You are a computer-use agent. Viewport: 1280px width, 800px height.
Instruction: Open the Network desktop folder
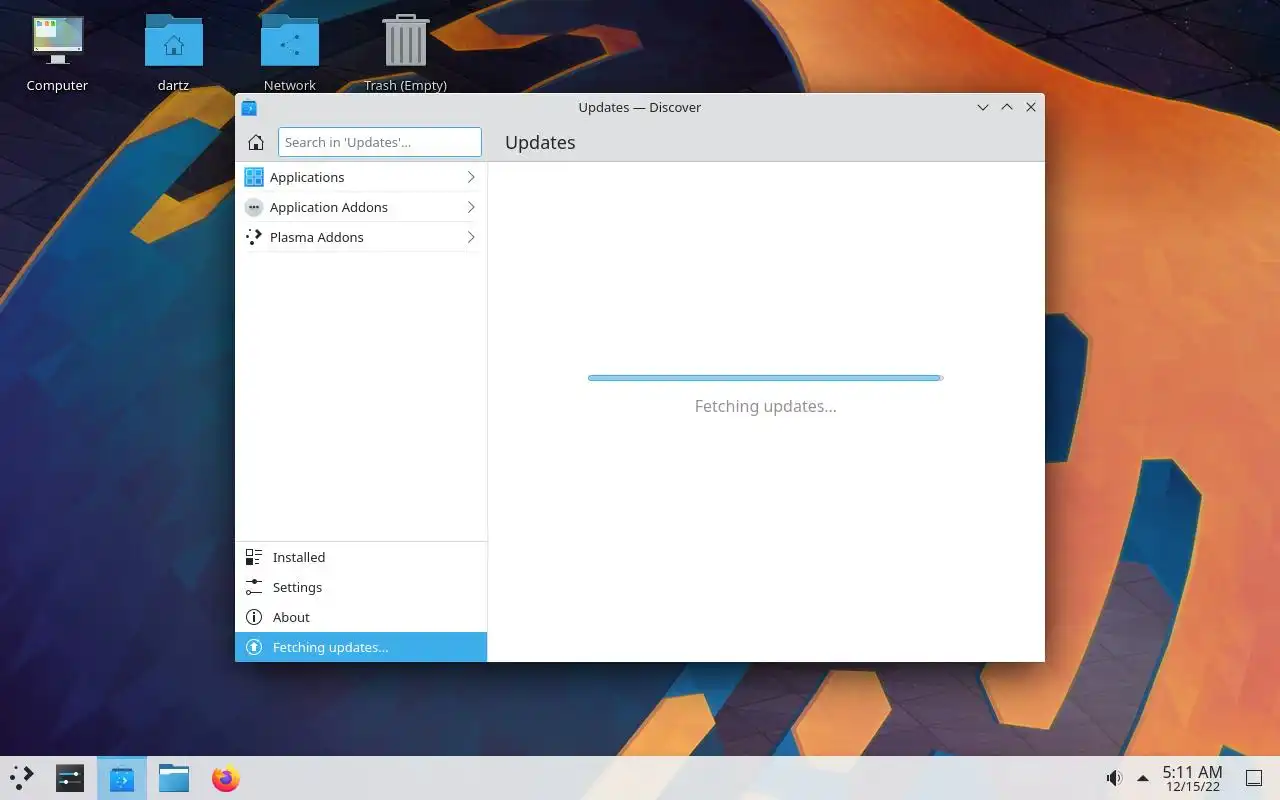tap(290, 41)
